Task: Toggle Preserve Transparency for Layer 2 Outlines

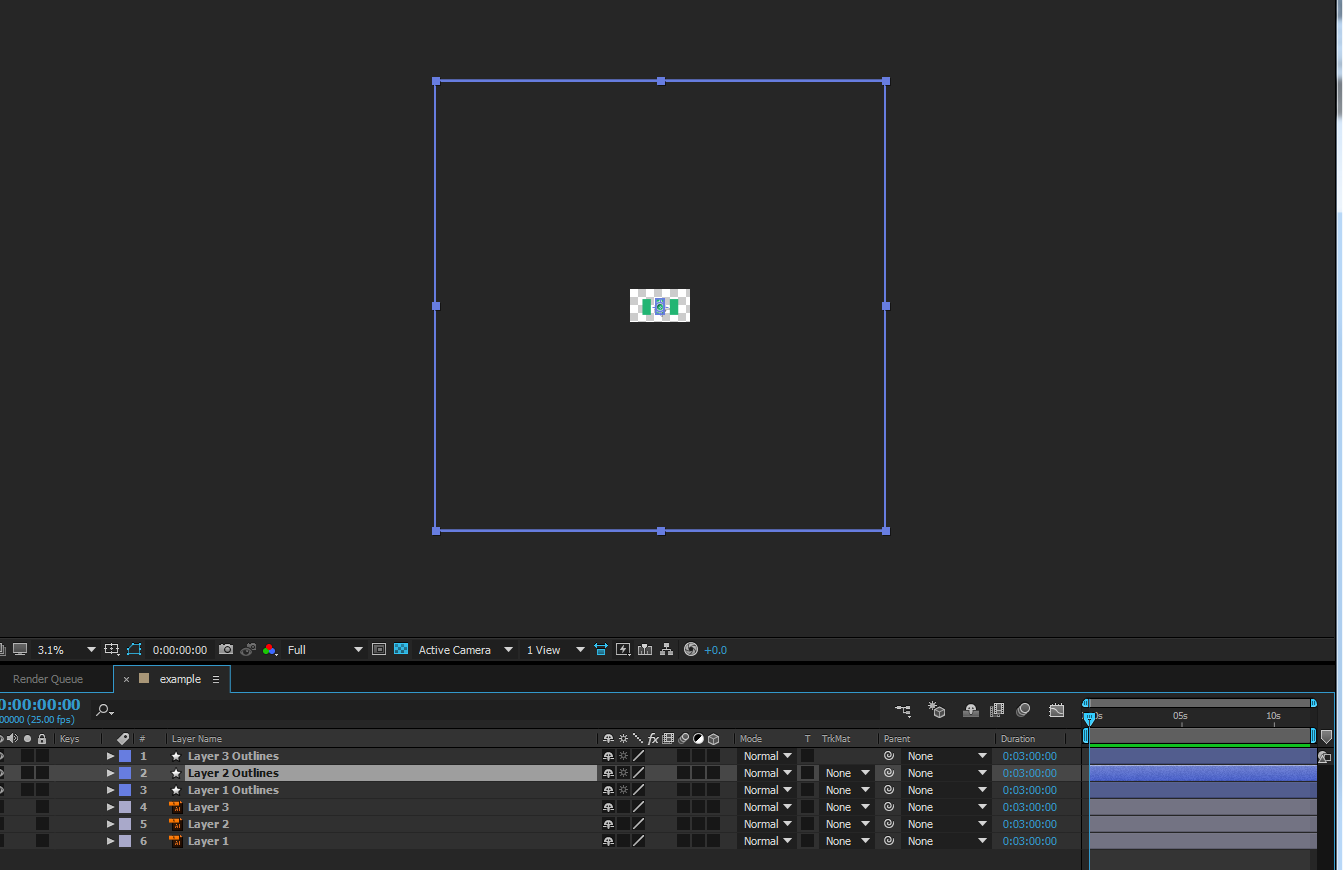Action: click(807, 773)
